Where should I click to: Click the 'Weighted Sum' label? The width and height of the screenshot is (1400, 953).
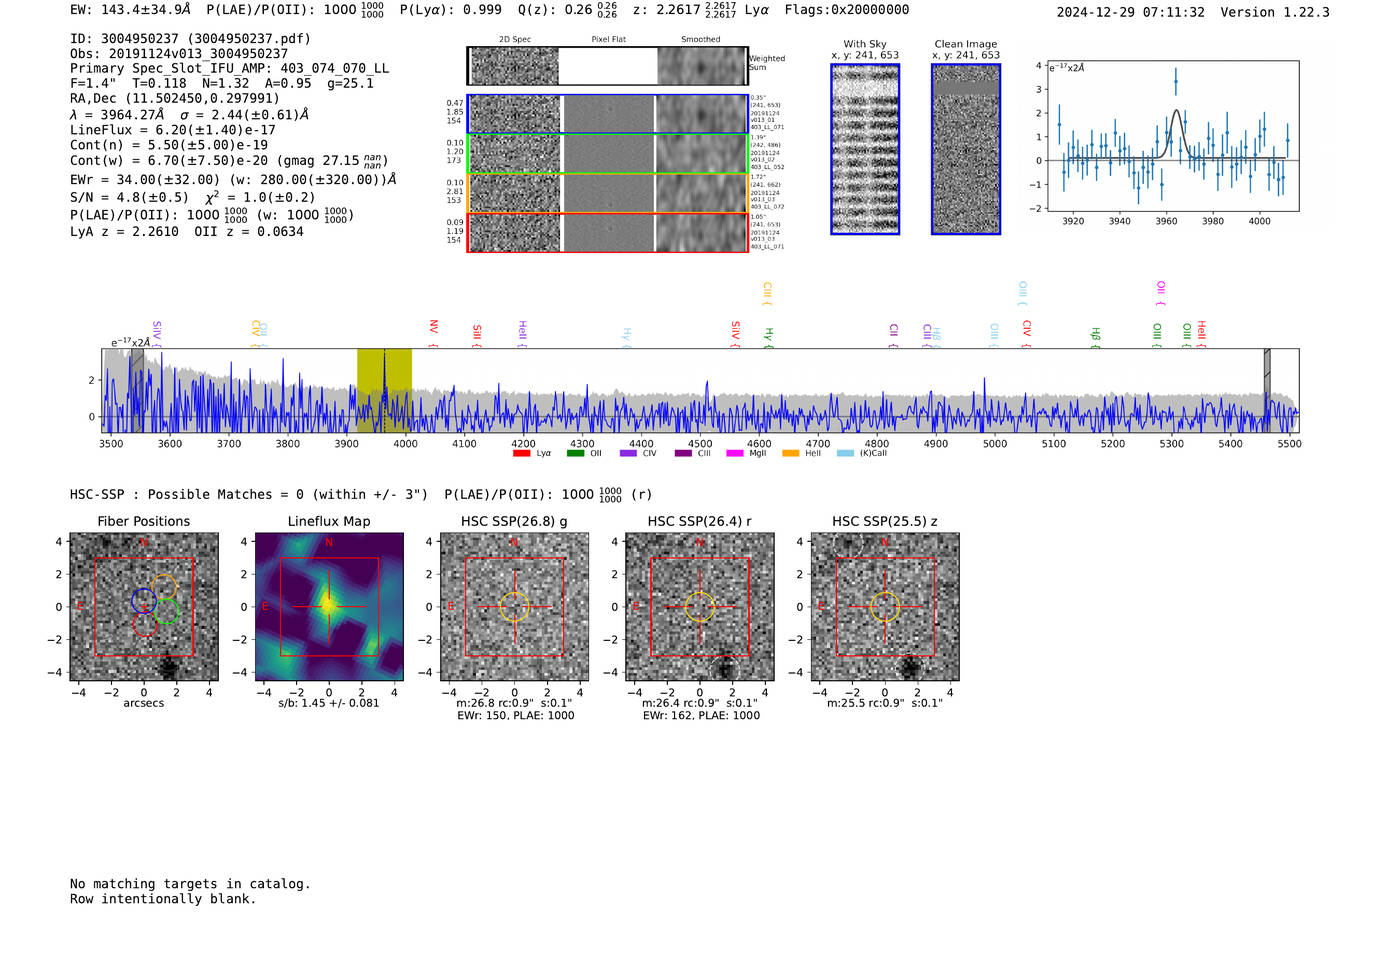click(x=766, y=63)
